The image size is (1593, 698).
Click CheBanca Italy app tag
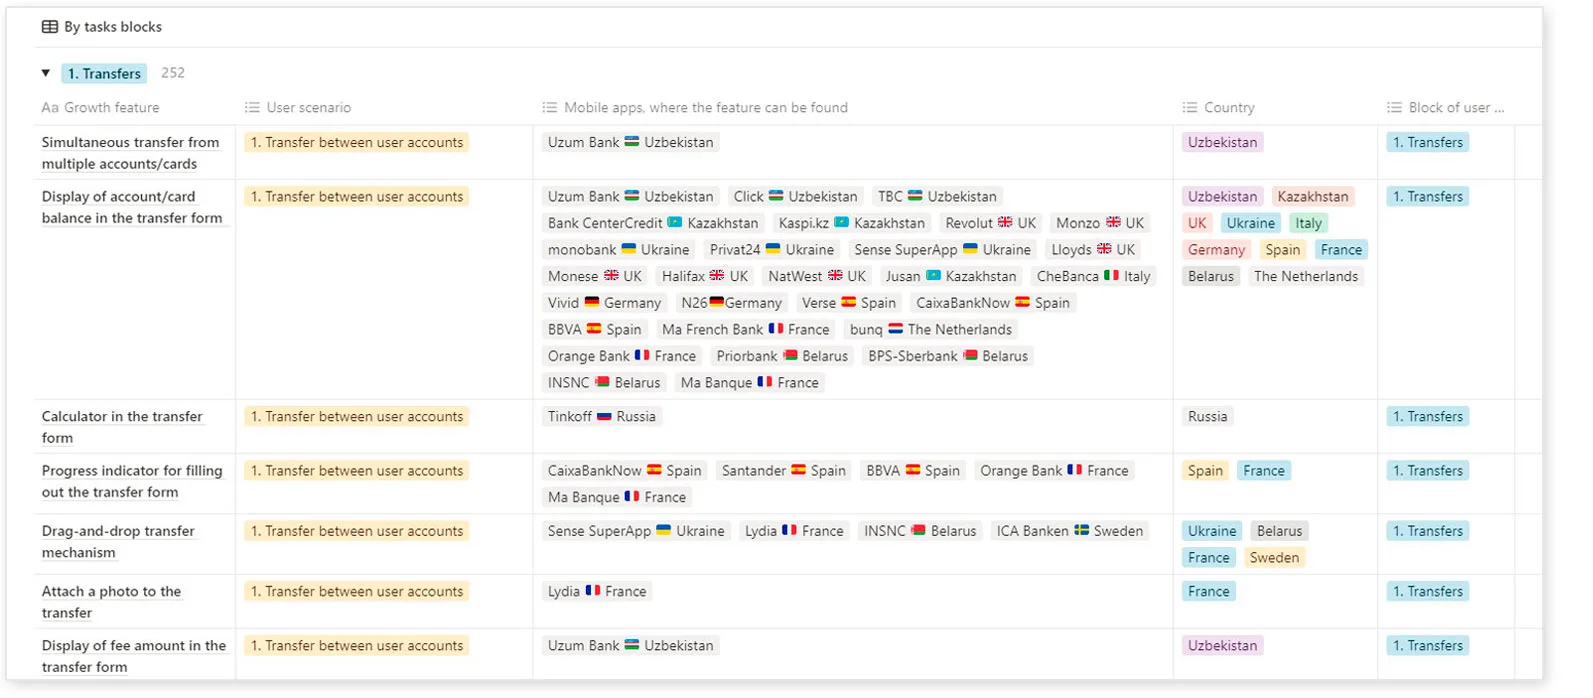click(1093, 276)
